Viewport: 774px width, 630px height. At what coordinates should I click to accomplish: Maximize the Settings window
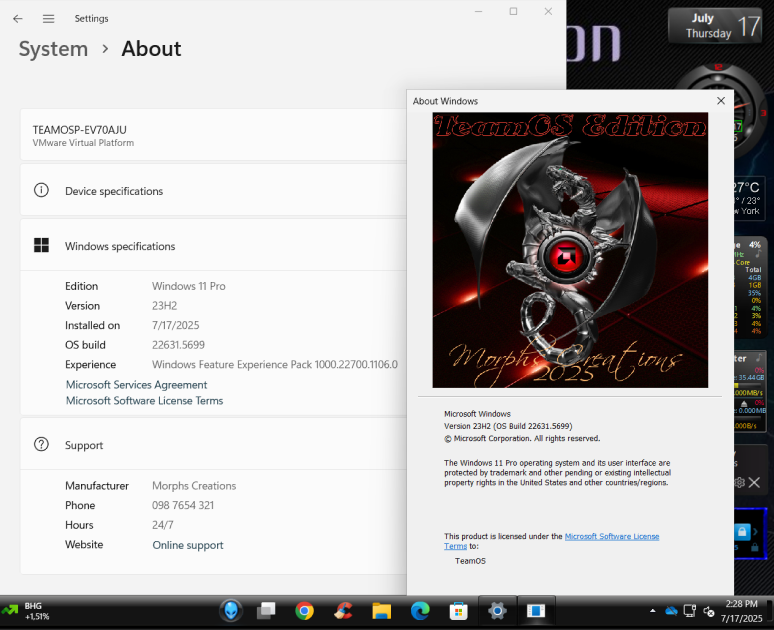click(x=513, y=11)
